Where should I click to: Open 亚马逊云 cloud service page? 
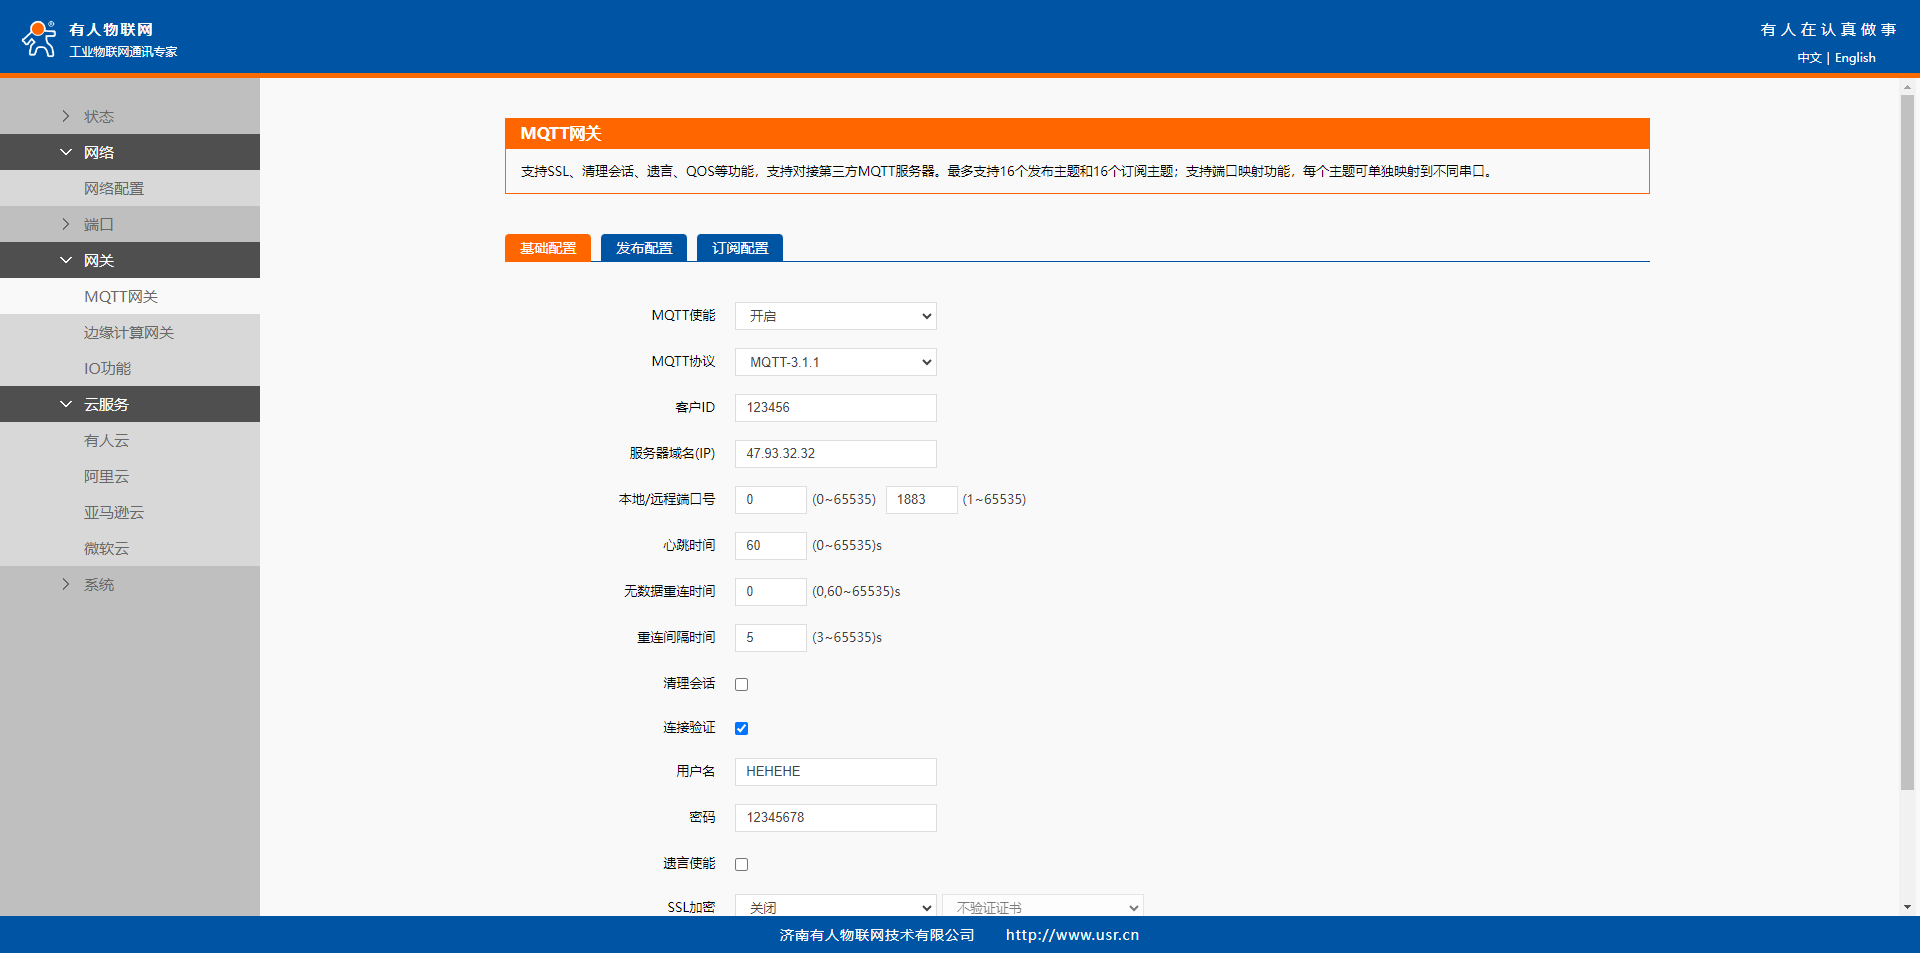[130, 512]
